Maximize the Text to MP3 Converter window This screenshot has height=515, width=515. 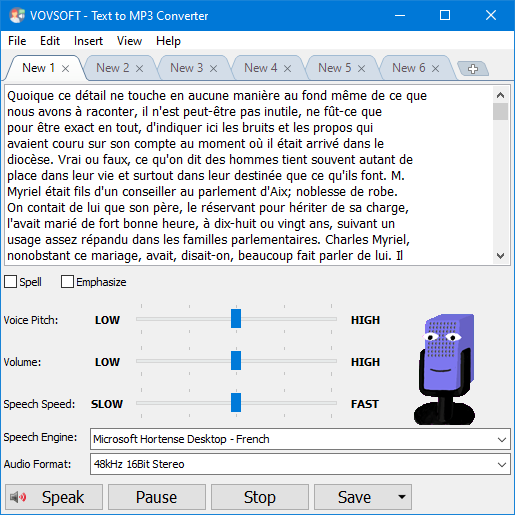pos(445,15)
